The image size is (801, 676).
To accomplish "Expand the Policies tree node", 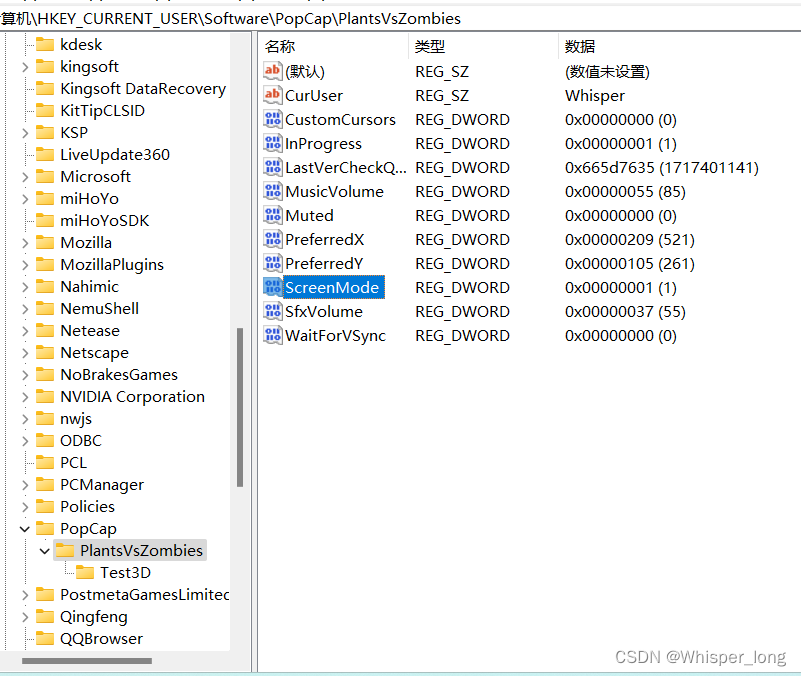I will click(25, 506).
